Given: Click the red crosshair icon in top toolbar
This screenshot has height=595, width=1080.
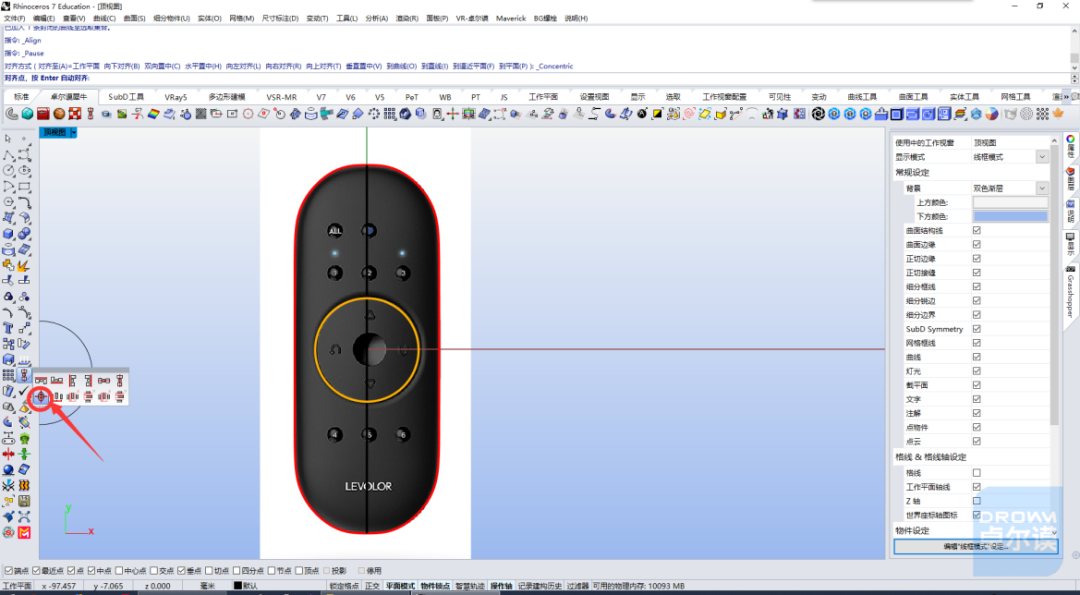Looking at the screenshot, I should click(x=453, y=114).
